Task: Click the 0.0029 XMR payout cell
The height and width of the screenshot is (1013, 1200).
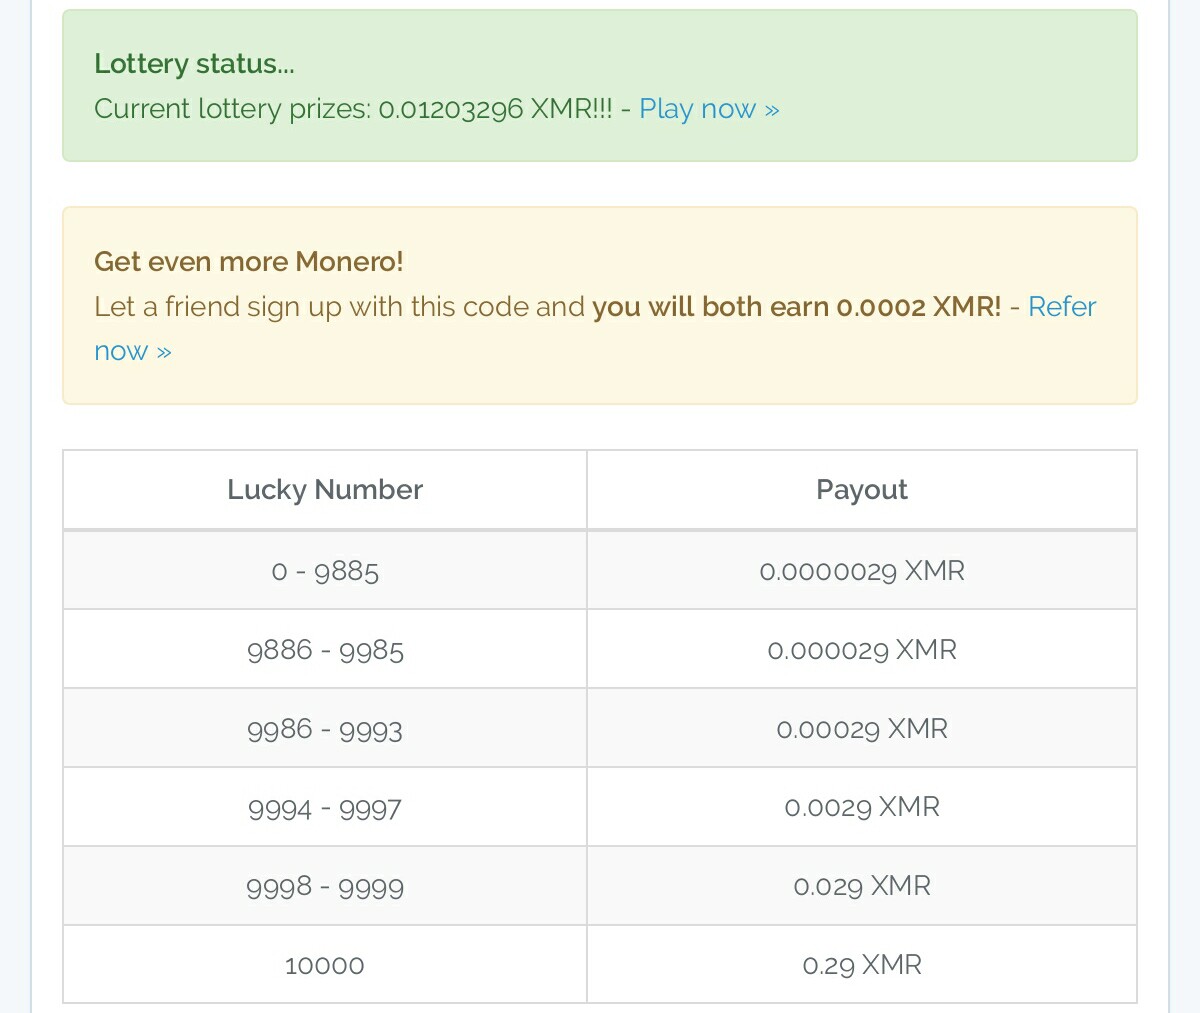Action: [862, 807]
